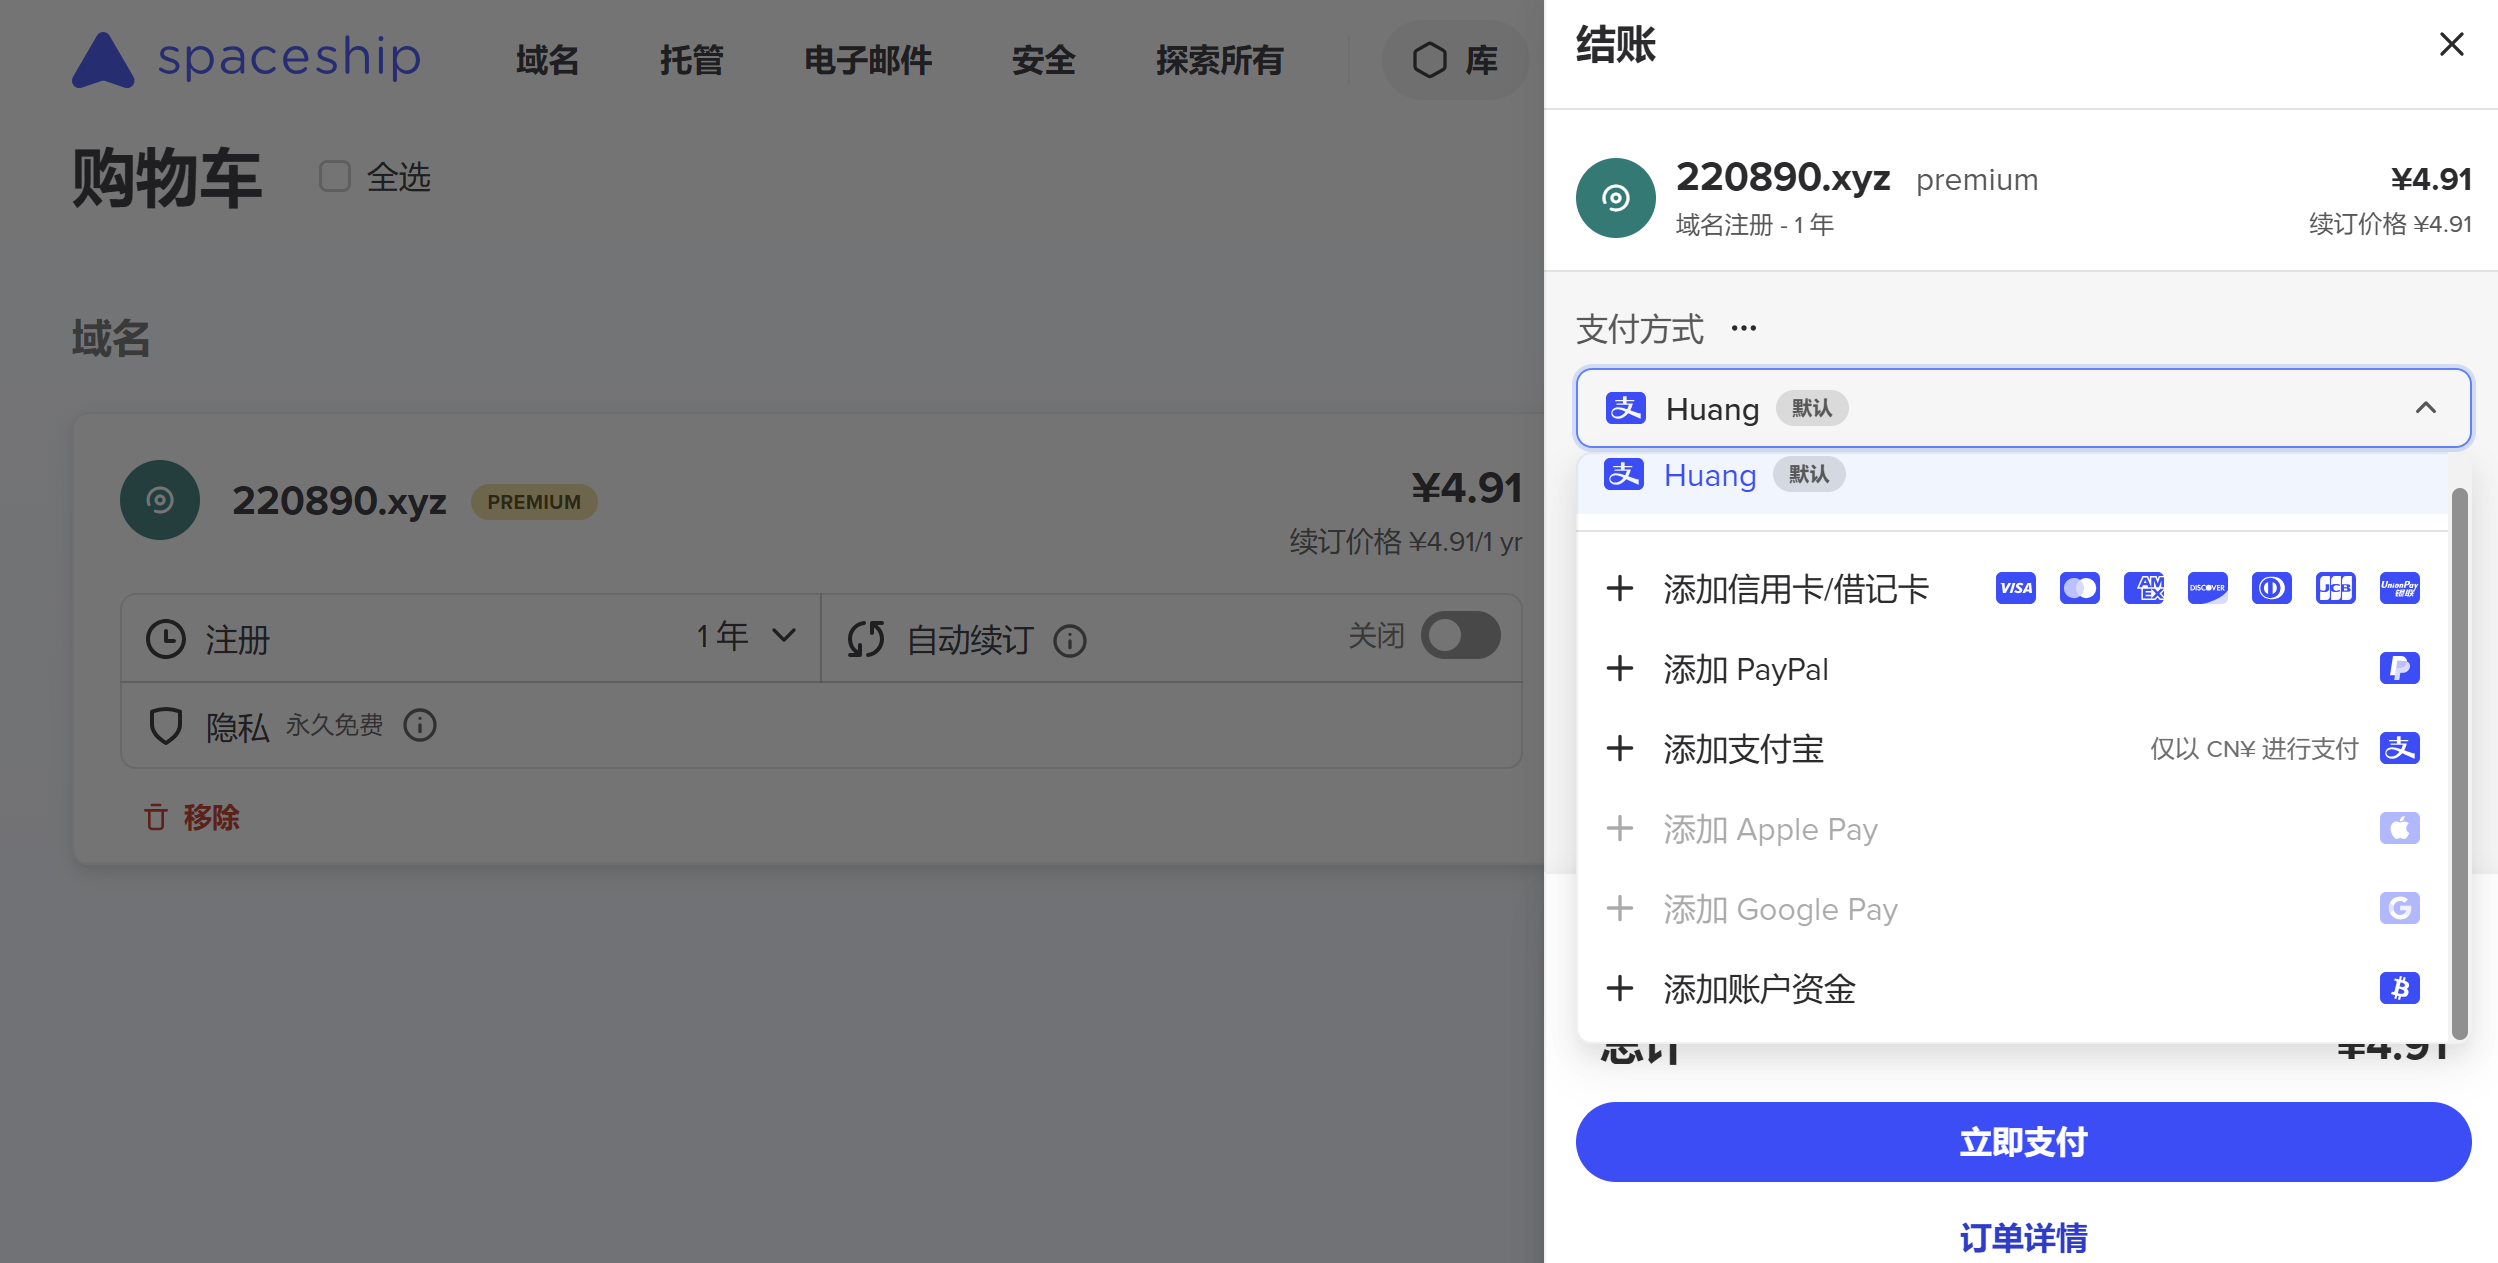Click info icon next to 自动续订

click(1070, 640)
